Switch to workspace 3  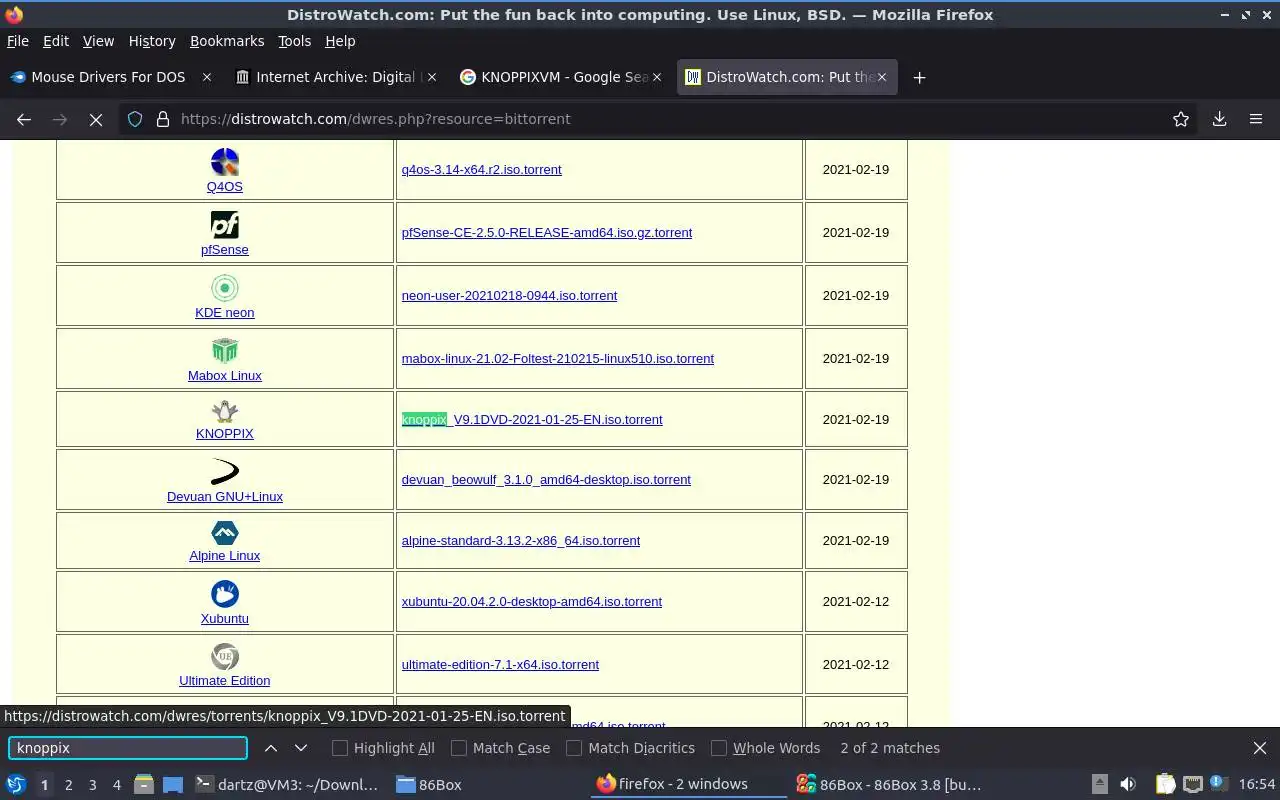coord(92,785)
